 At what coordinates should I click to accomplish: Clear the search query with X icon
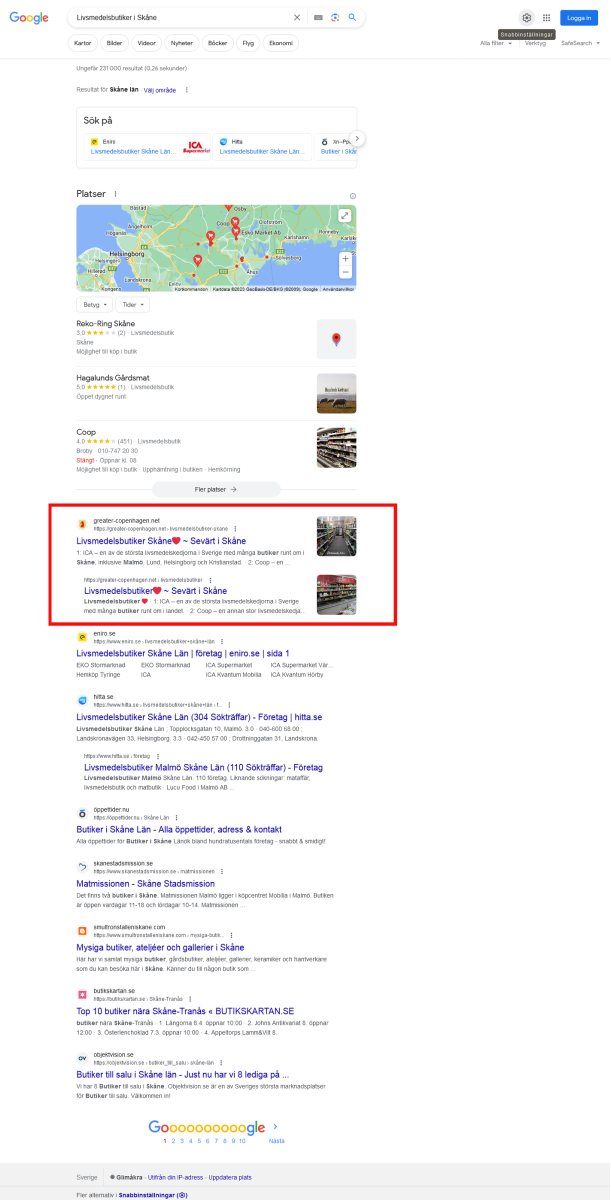[x=296, y=17]
